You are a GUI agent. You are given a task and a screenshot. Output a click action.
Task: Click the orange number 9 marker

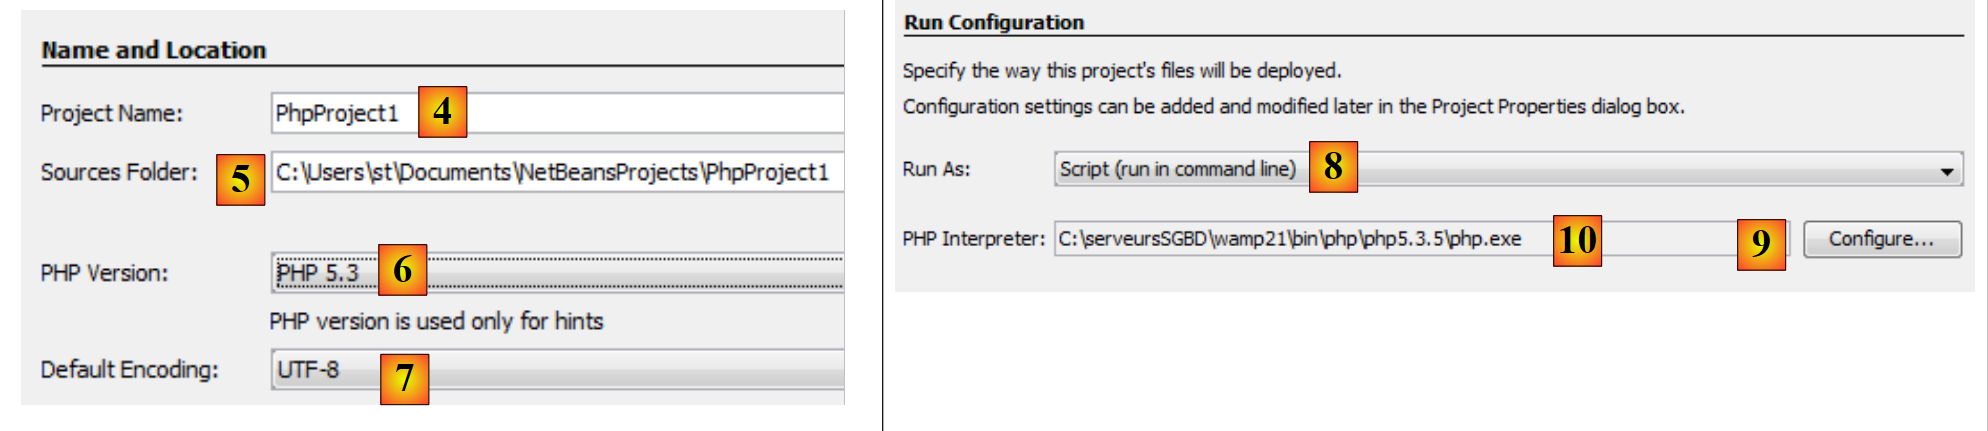point(1760,242)
